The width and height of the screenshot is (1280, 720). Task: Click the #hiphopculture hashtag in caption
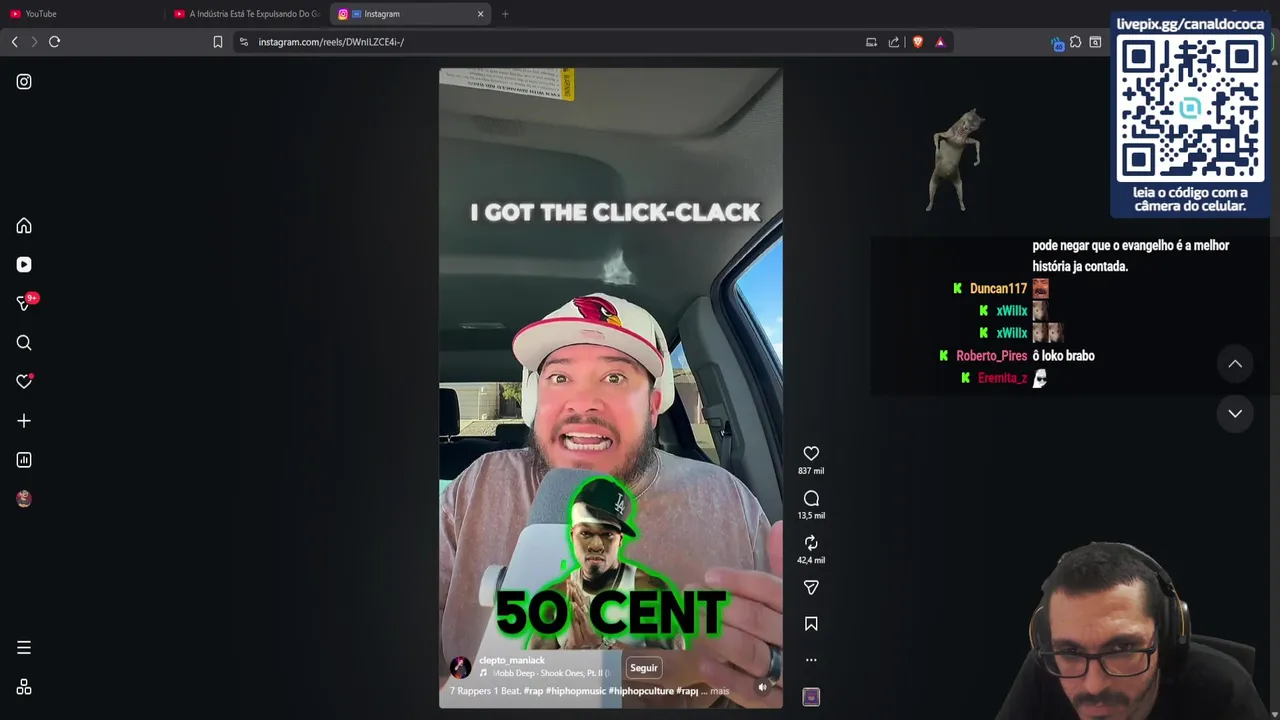[641, 691]
